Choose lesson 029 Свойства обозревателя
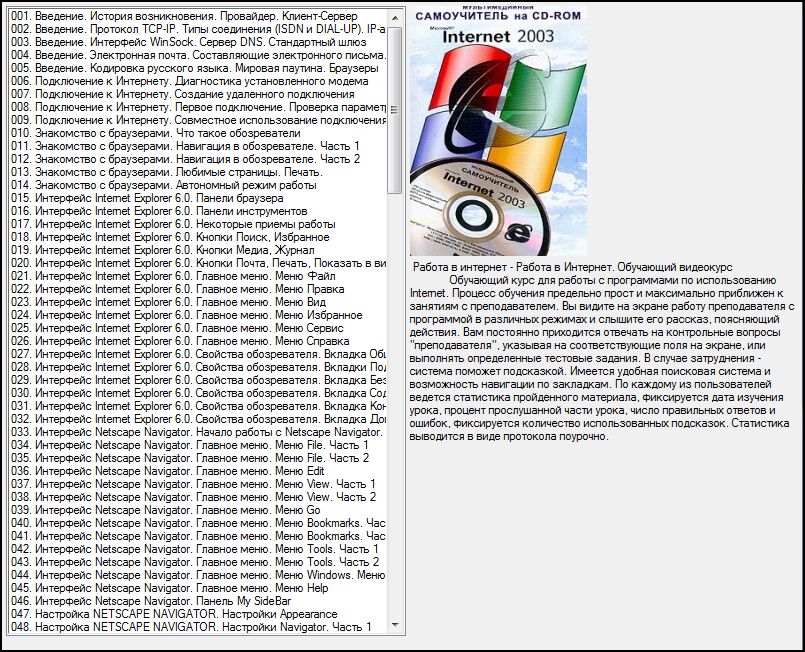 coord(198,380)
